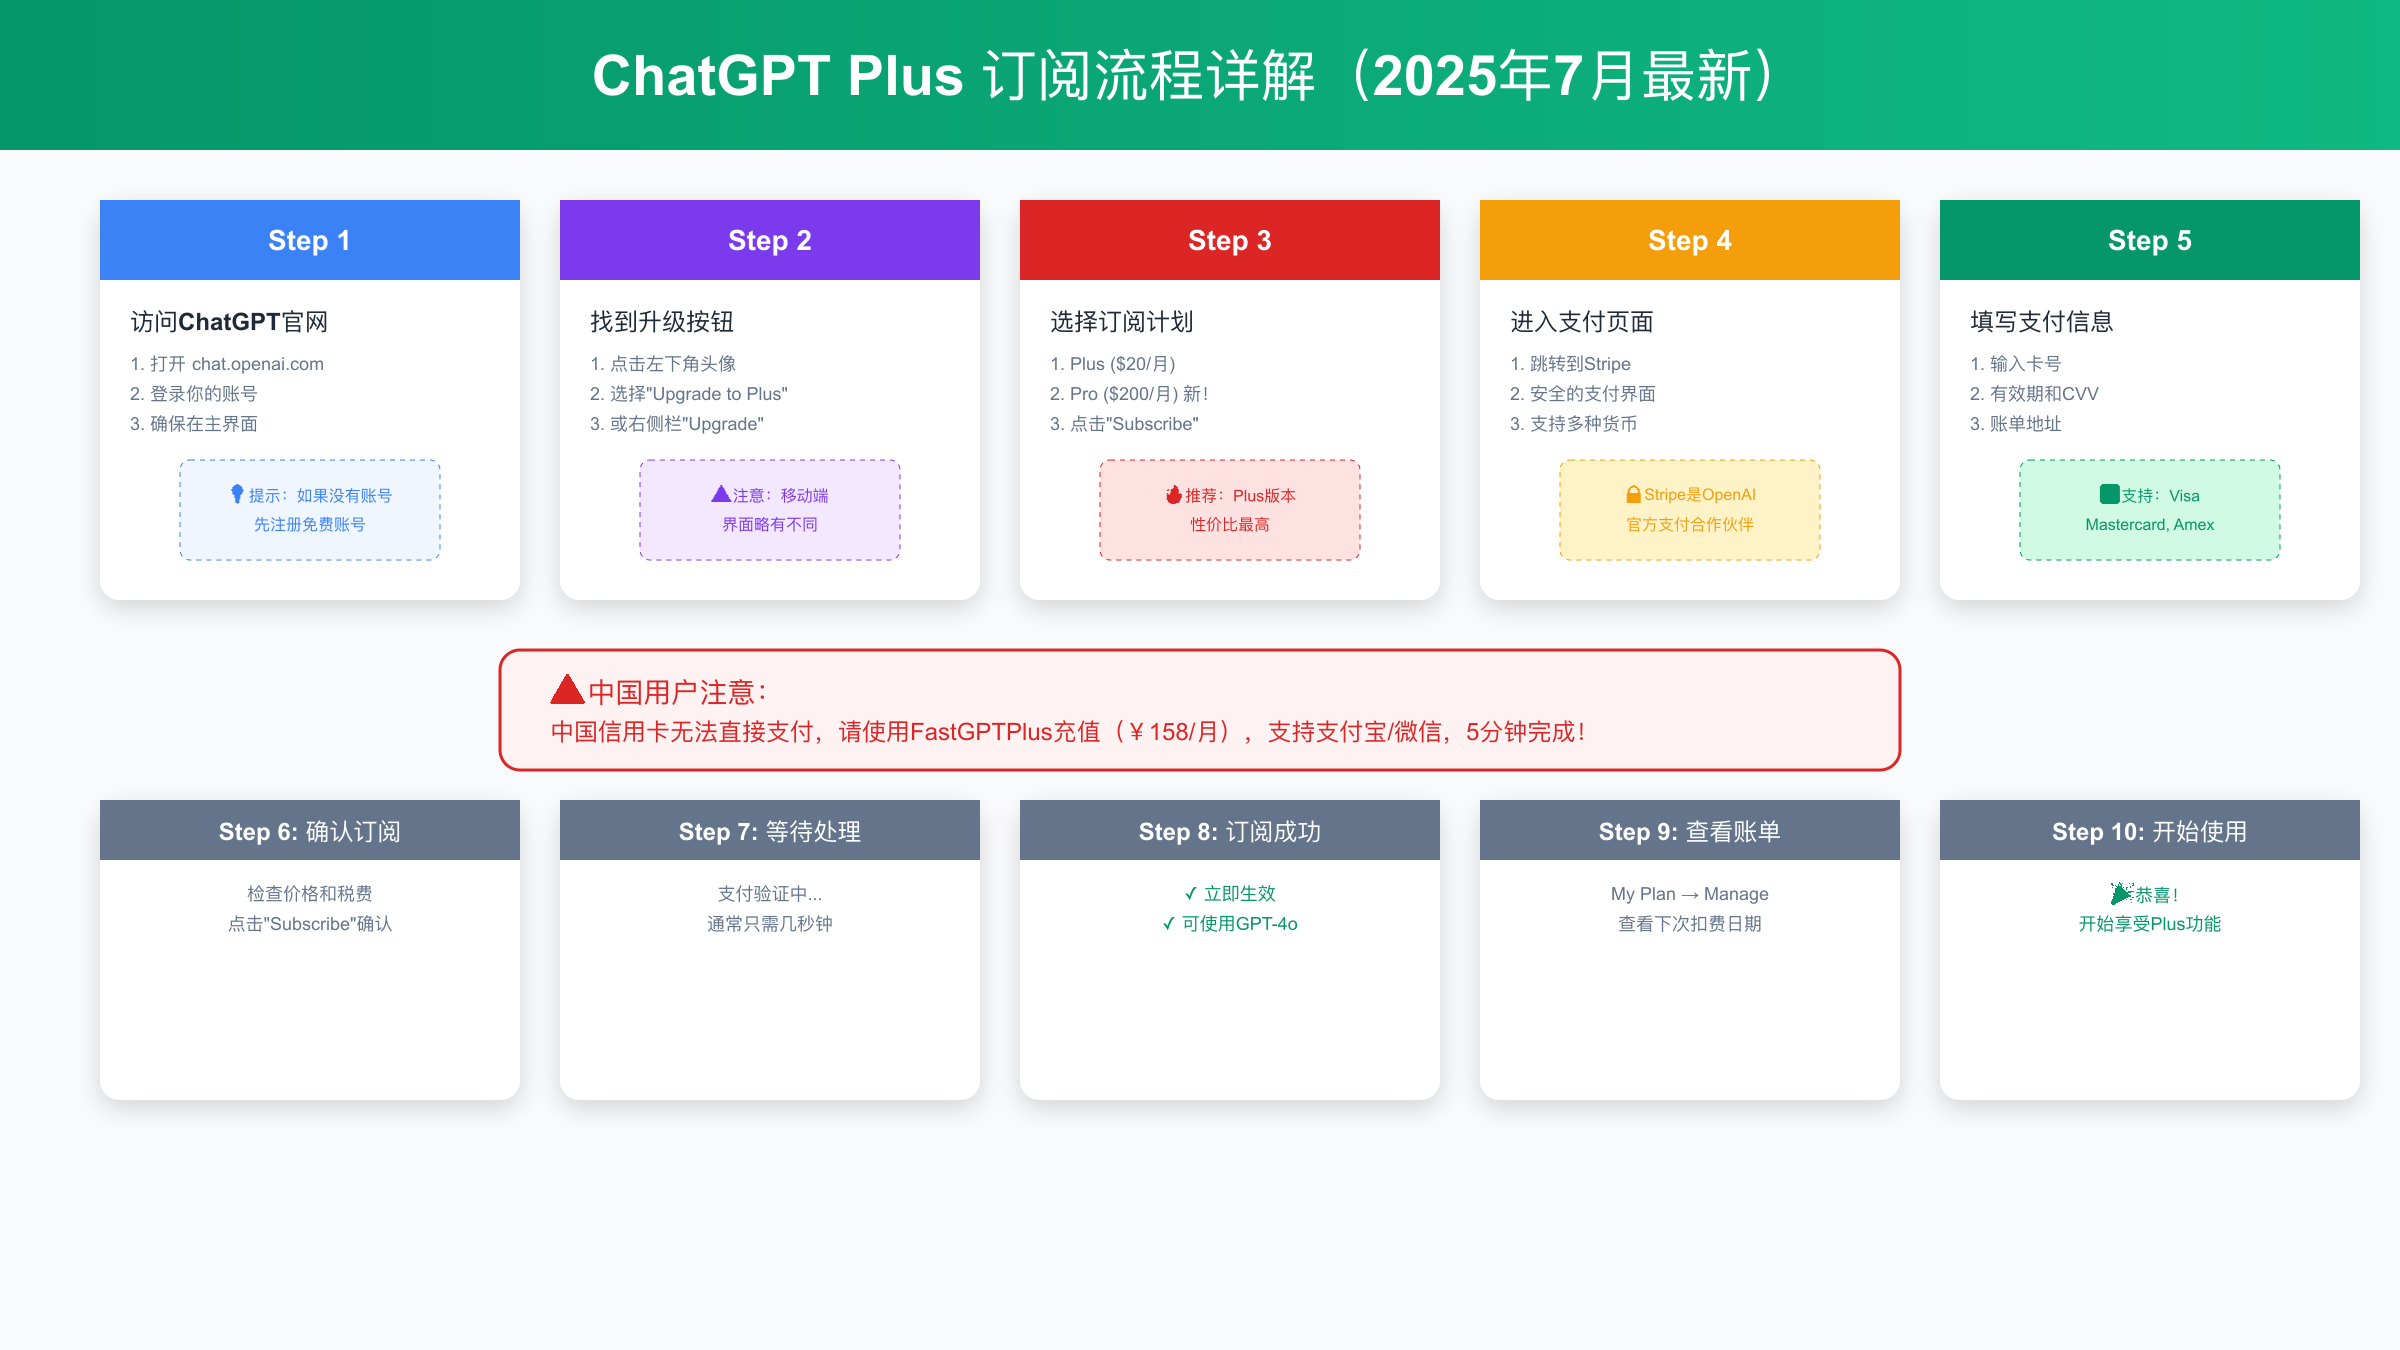This screenshot has height=1350, width=2400.
Task: Select the red Step 3 header
Action: (x=1230, y=240)
